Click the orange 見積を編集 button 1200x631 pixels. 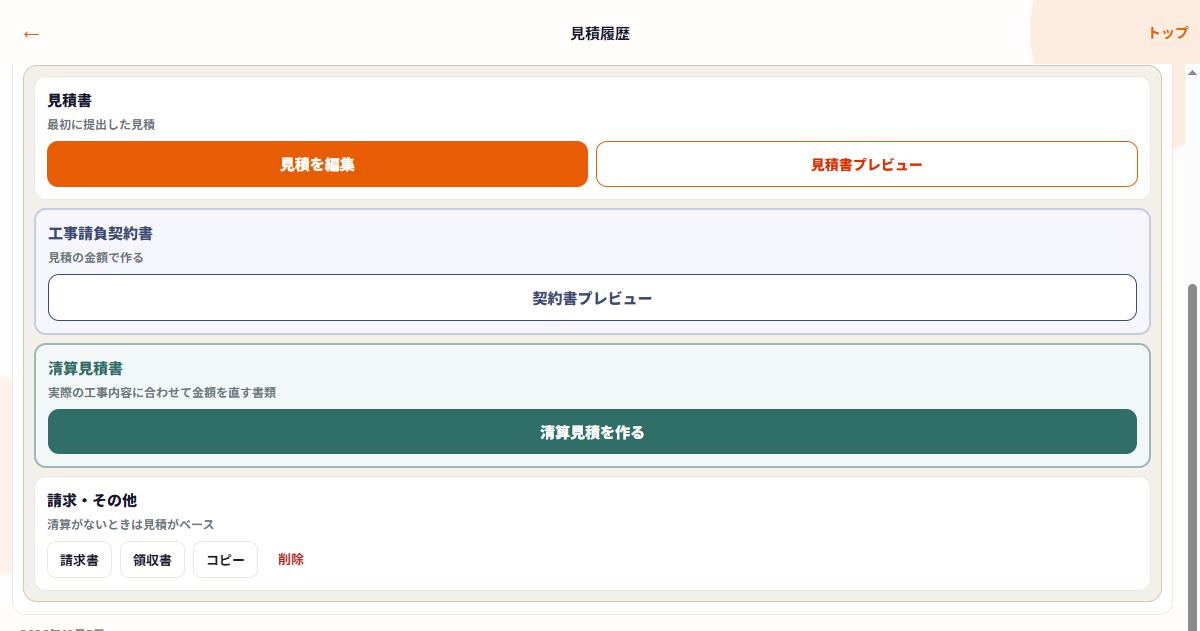coord(317,164)
